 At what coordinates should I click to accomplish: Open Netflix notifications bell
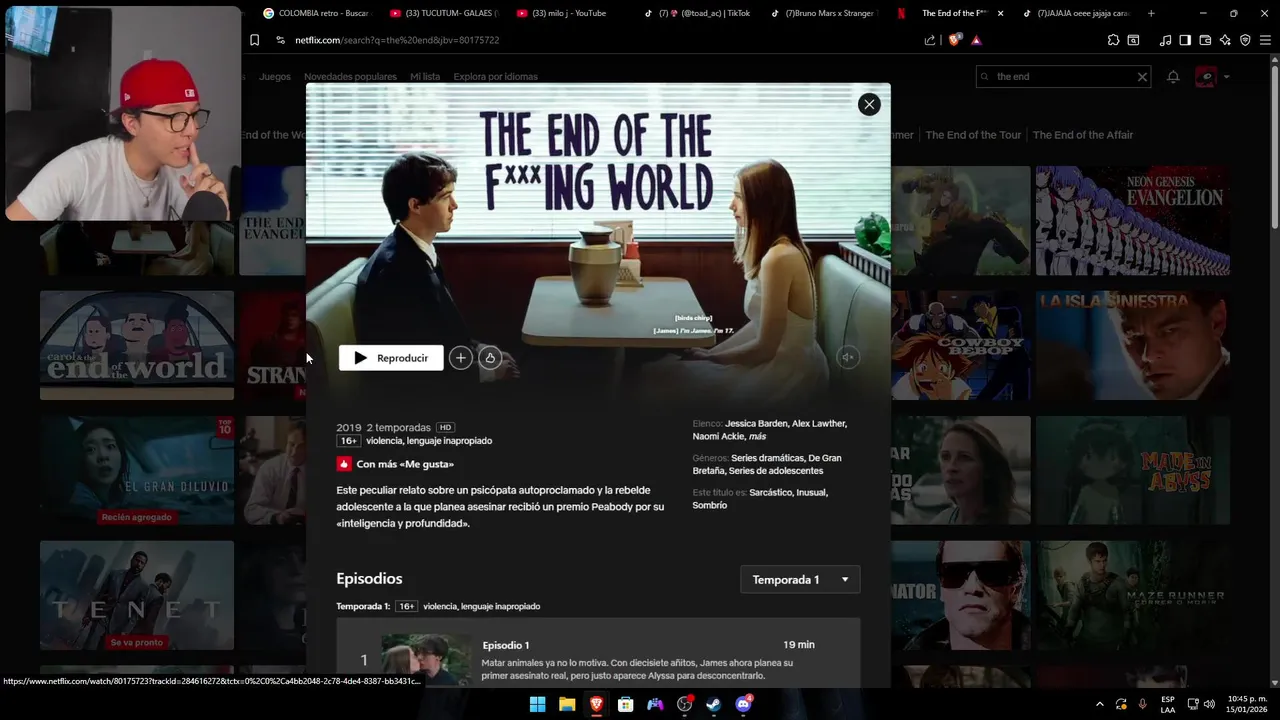coord(1173,77)
